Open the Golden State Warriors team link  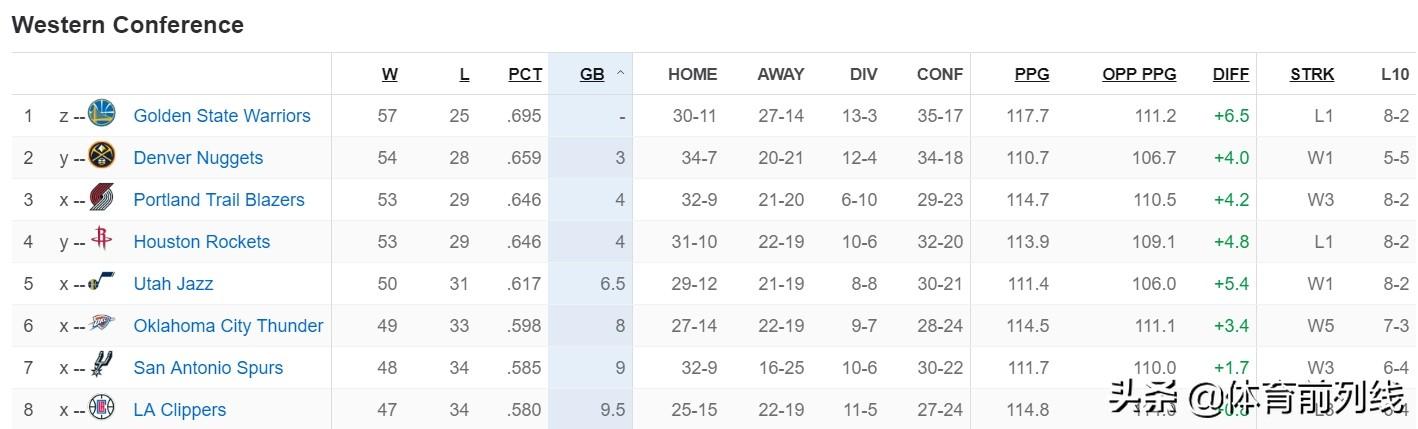point(222,115)
